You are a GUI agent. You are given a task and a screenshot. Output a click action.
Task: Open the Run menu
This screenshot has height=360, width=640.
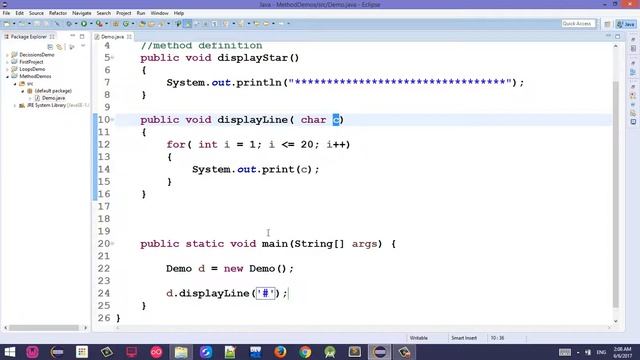pos(141,13)
